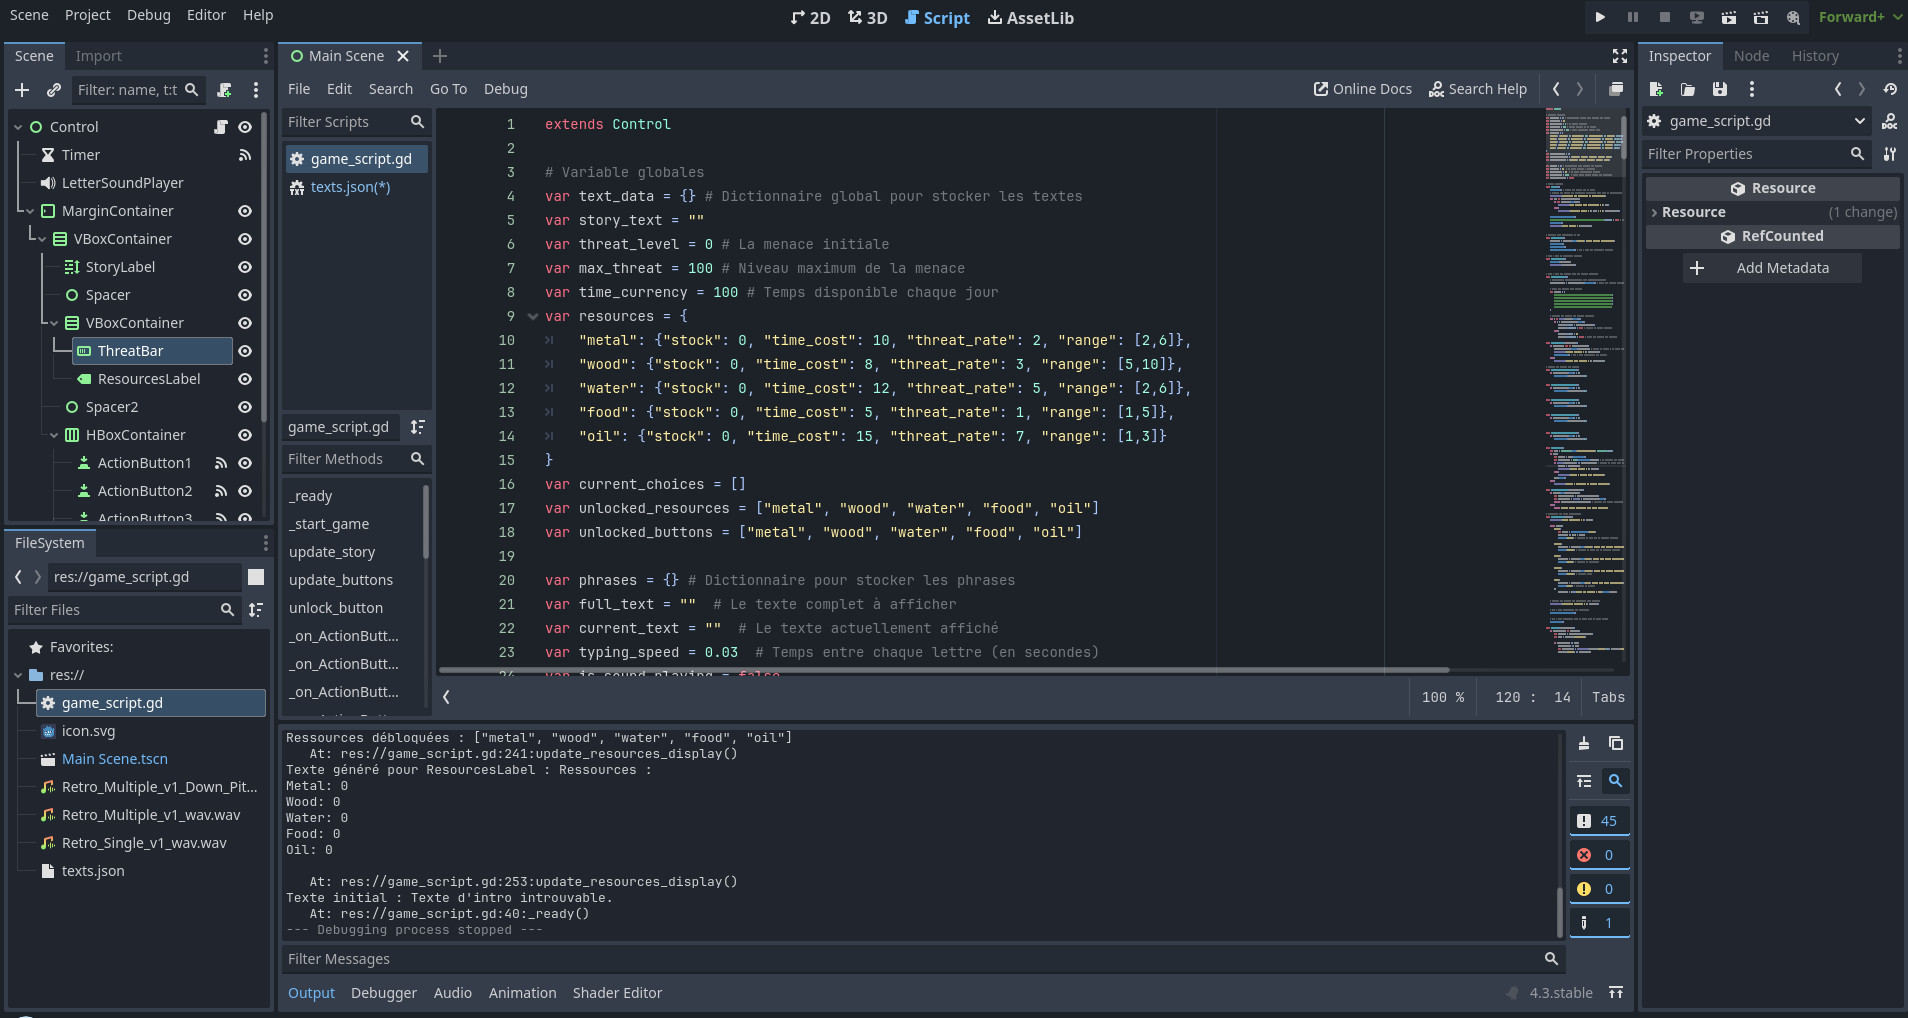Screen dimensions: 1908x1018
Task: Fold the resources dictionary on line 9
Action: point(533,316)
